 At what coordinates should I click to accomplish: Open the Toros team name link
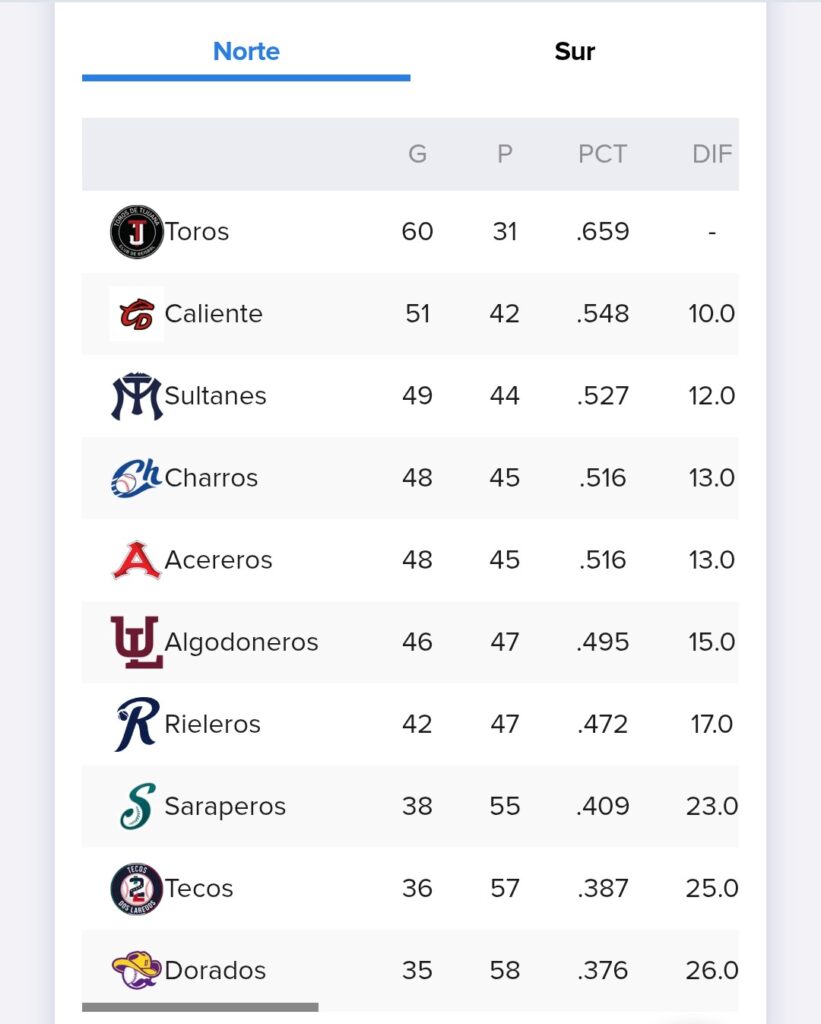[x=197, y=232]
